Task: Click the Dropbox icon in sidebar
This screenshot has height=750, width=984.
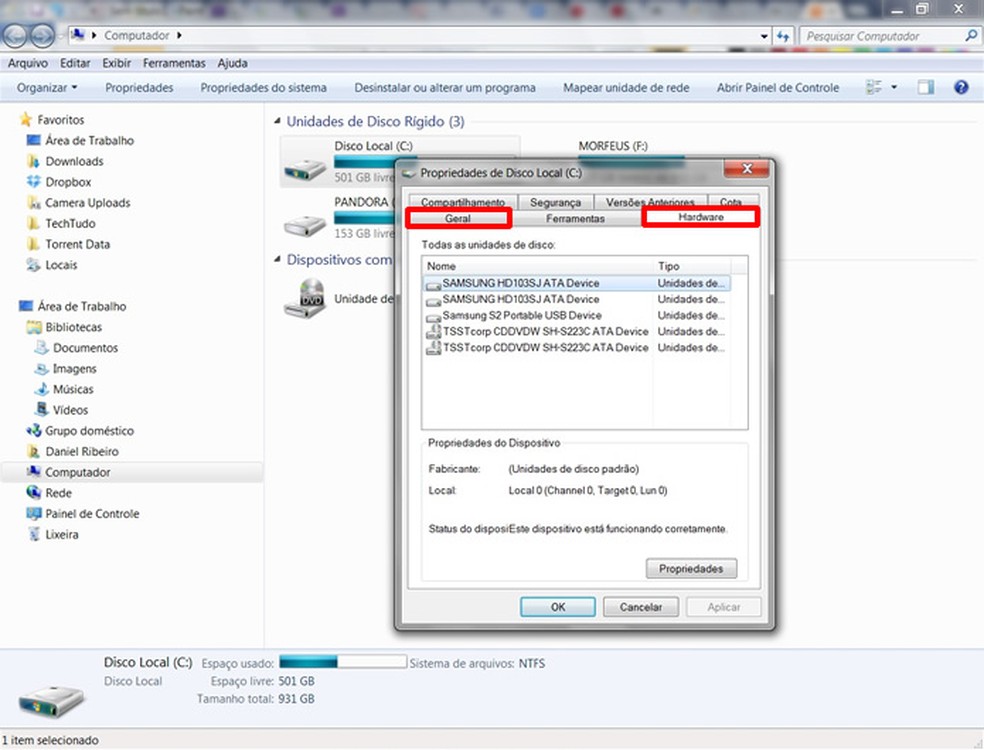Action: tap(33, 182)
